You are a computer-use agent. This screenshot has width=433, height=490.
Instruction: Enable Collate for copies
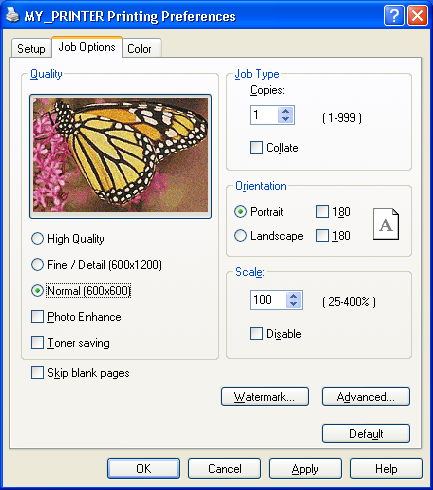[x=256, y=148]
